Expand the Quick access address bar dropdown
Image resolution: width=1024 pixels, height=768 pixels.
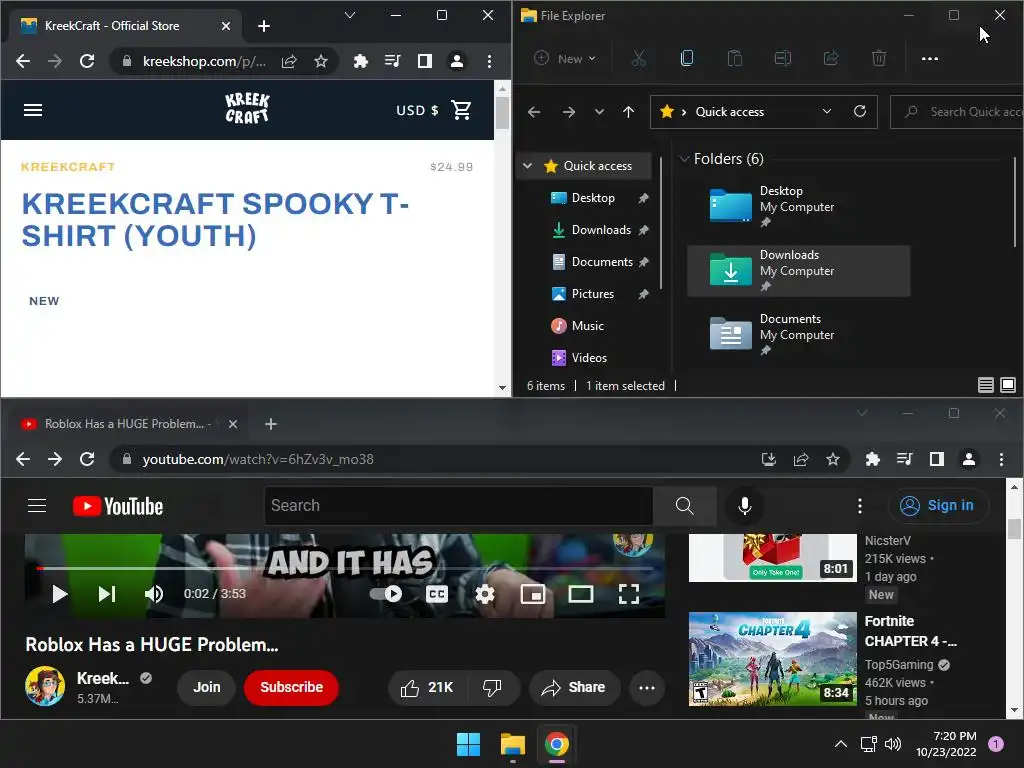(827, 112)
